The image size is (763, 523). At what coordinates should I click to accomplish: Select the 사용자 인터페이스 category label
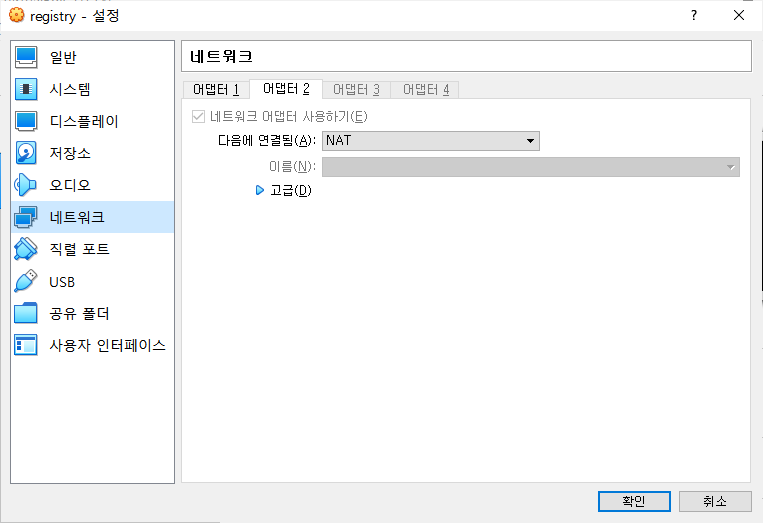[108, 345]
